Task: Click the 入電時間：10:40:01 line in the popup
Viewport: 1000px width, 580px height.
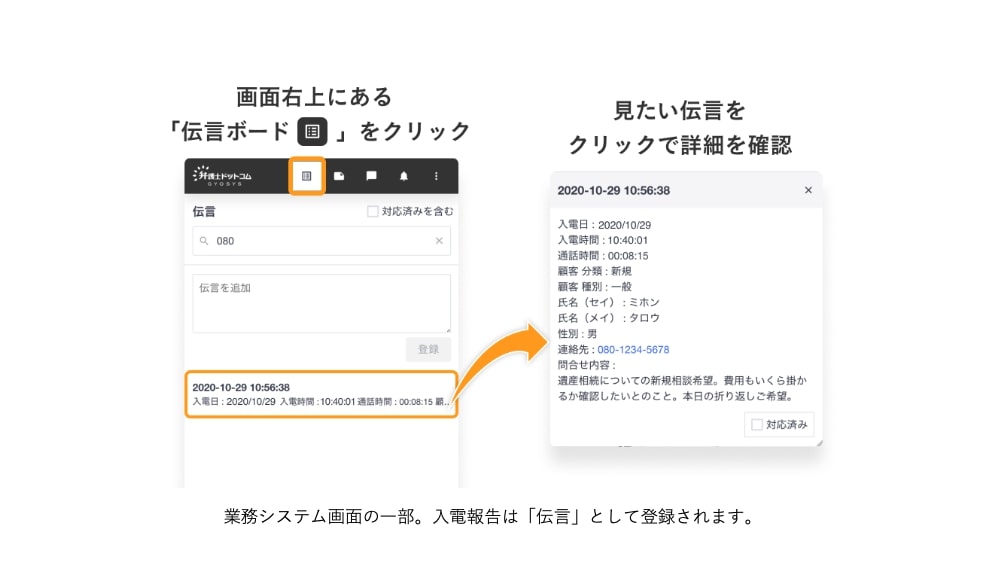Action: pos(603,240)
